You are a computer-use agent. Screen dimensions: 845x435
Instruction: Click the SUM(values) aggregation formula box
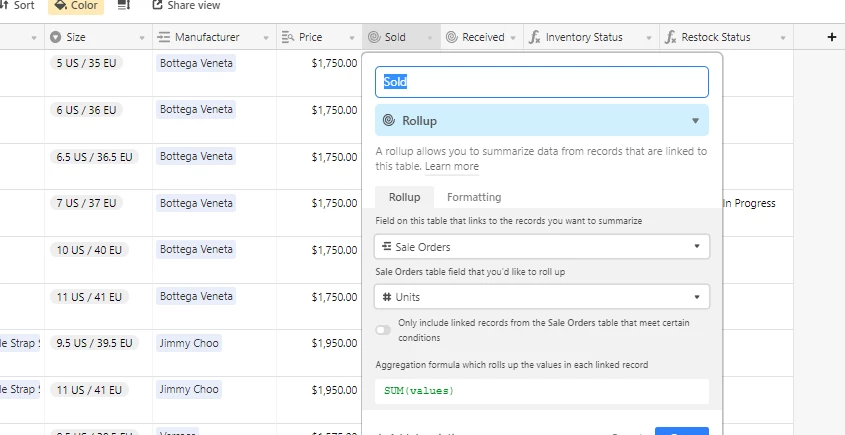[542, 391]
